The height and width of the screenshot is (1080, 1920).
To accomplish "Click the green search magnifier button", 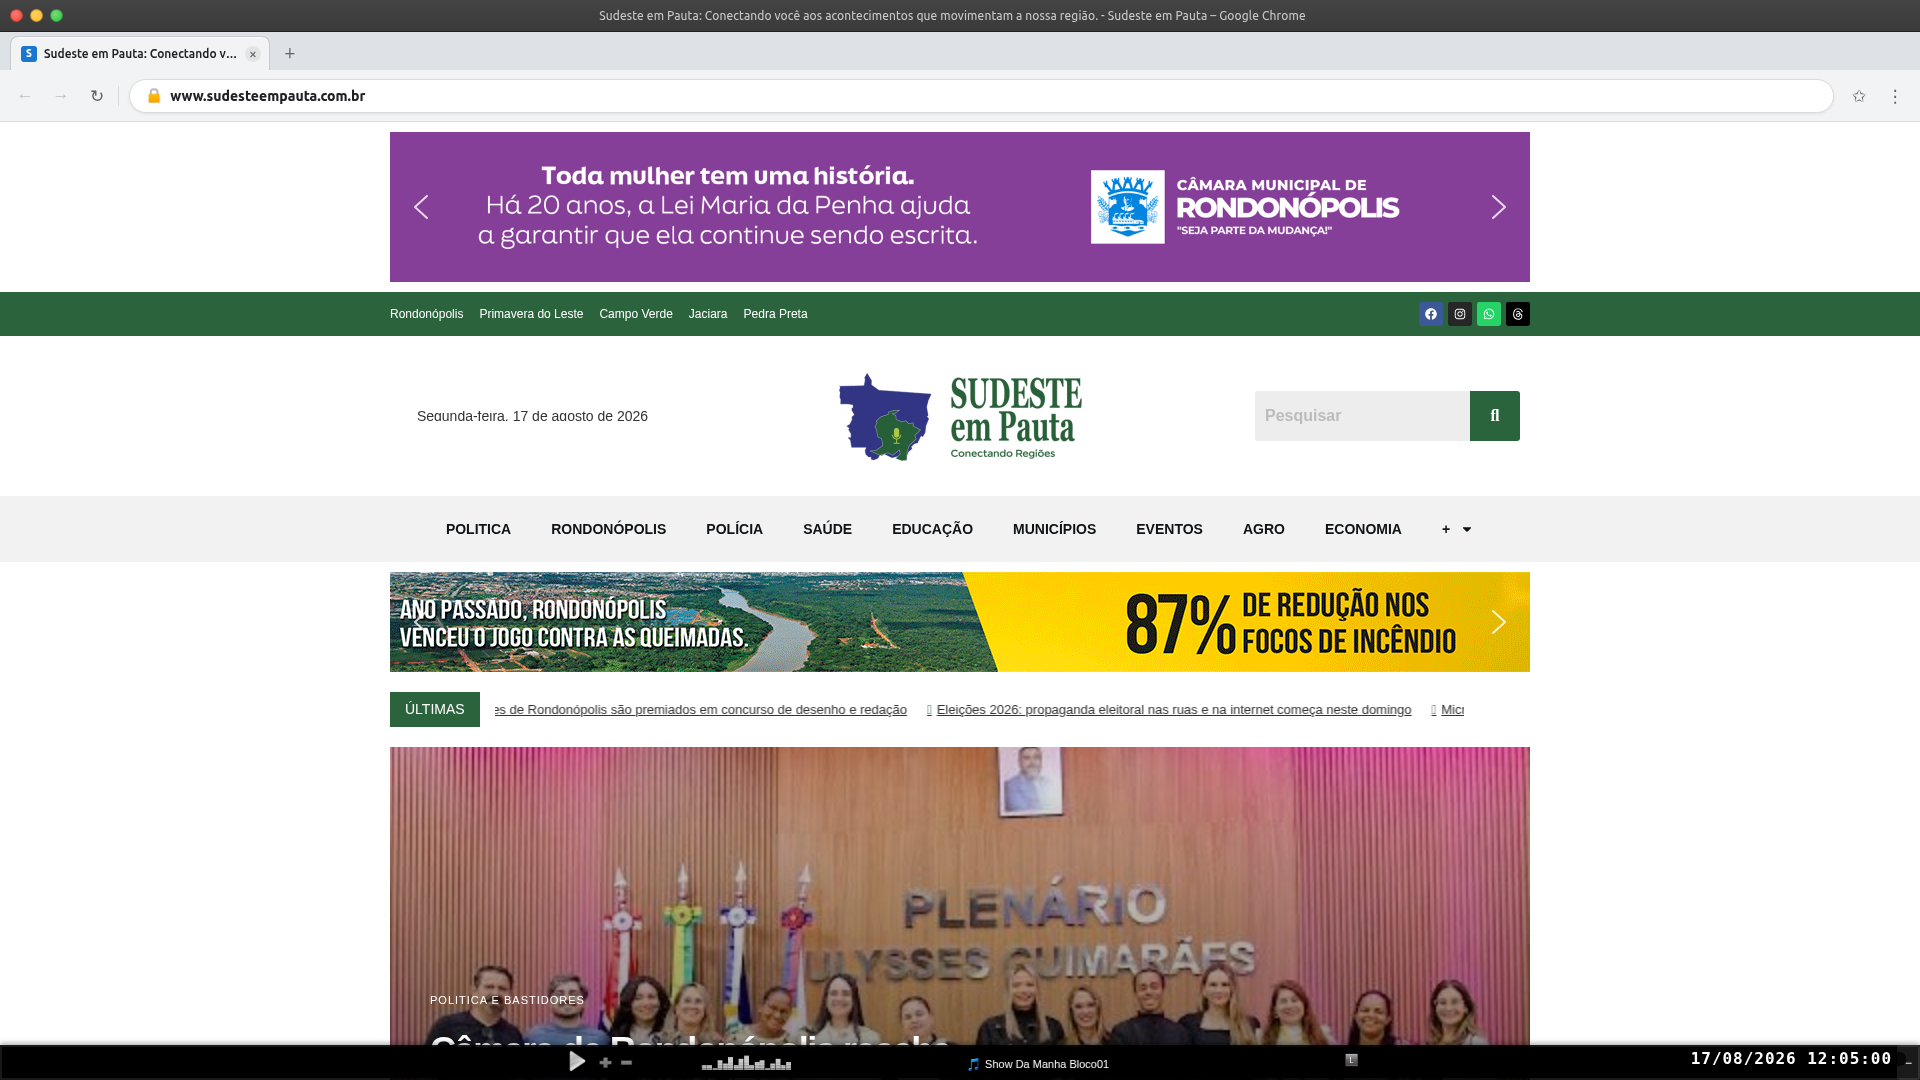I will click(x=1495, y=416).
